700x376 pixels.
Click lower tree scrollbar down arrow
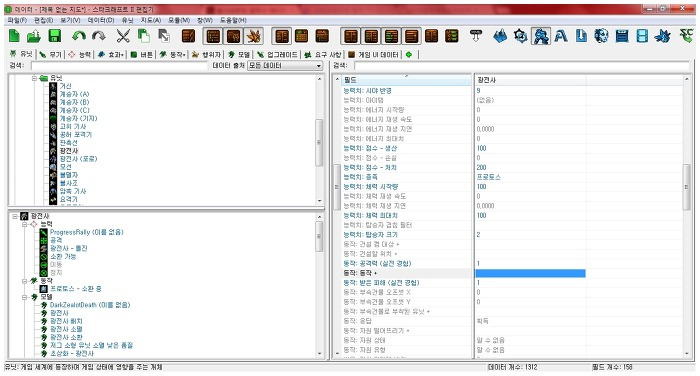[x=319, y=353]
